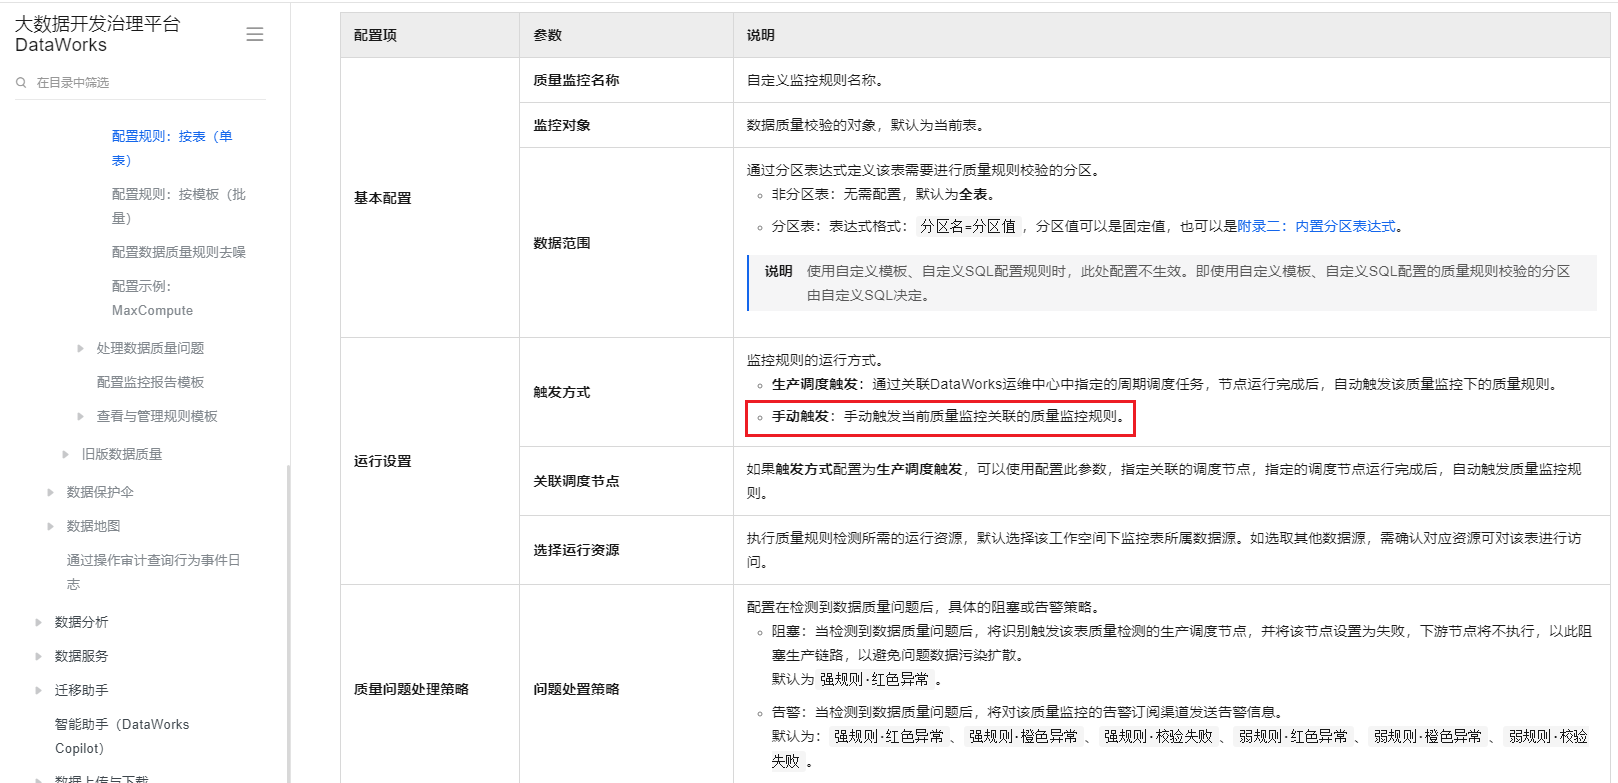Open 配置监控报告模板 entry

[150, 382]
